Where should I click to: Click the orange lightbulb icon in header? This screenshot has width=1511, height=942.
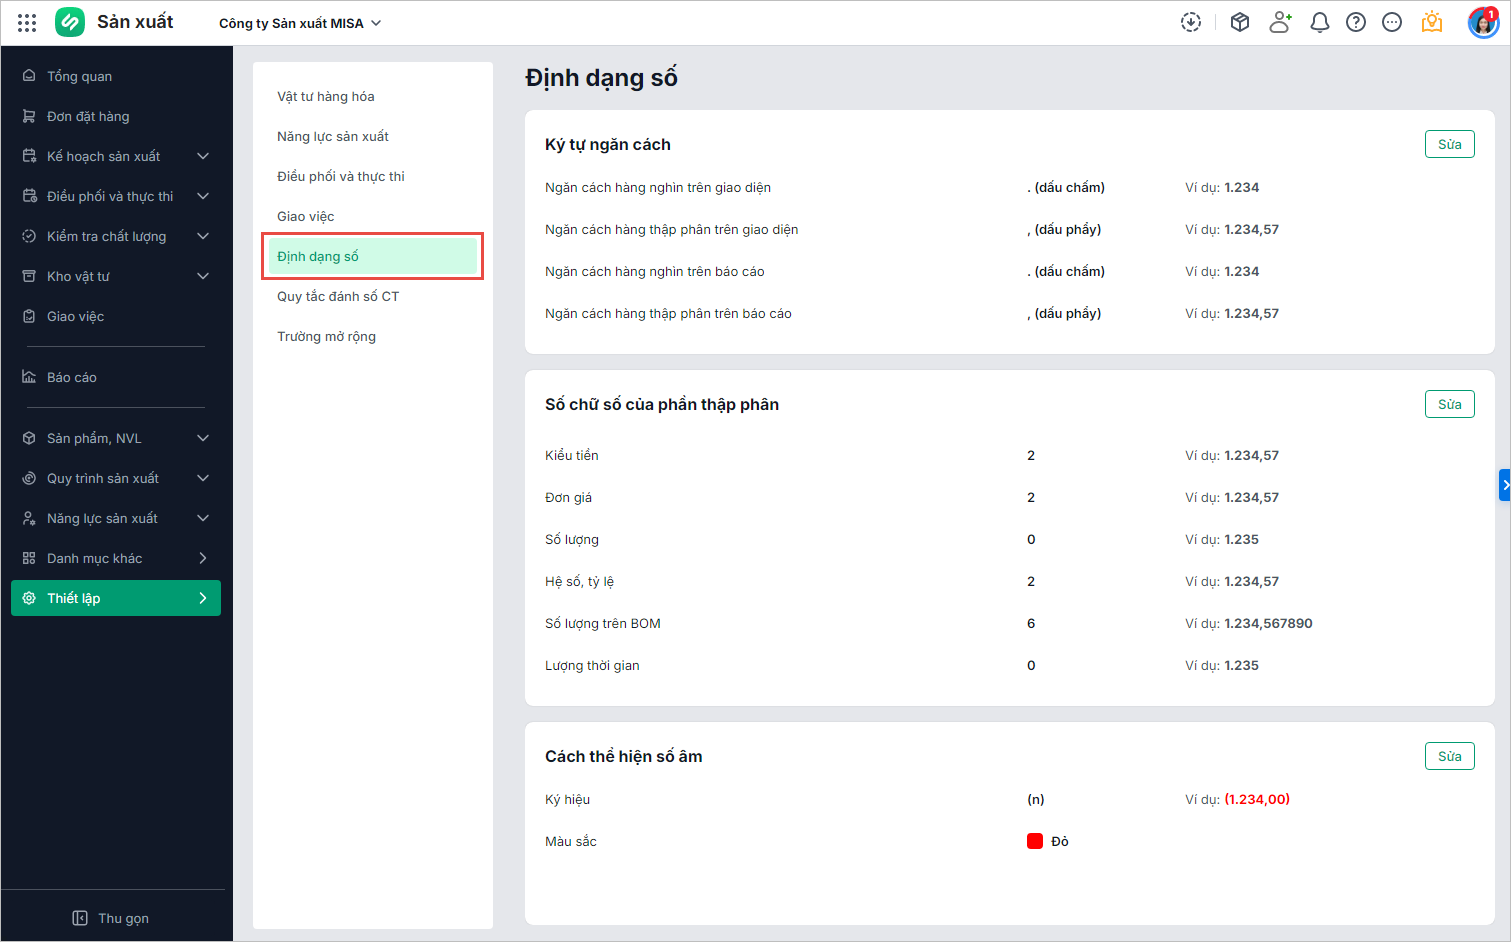[1432, 22]
